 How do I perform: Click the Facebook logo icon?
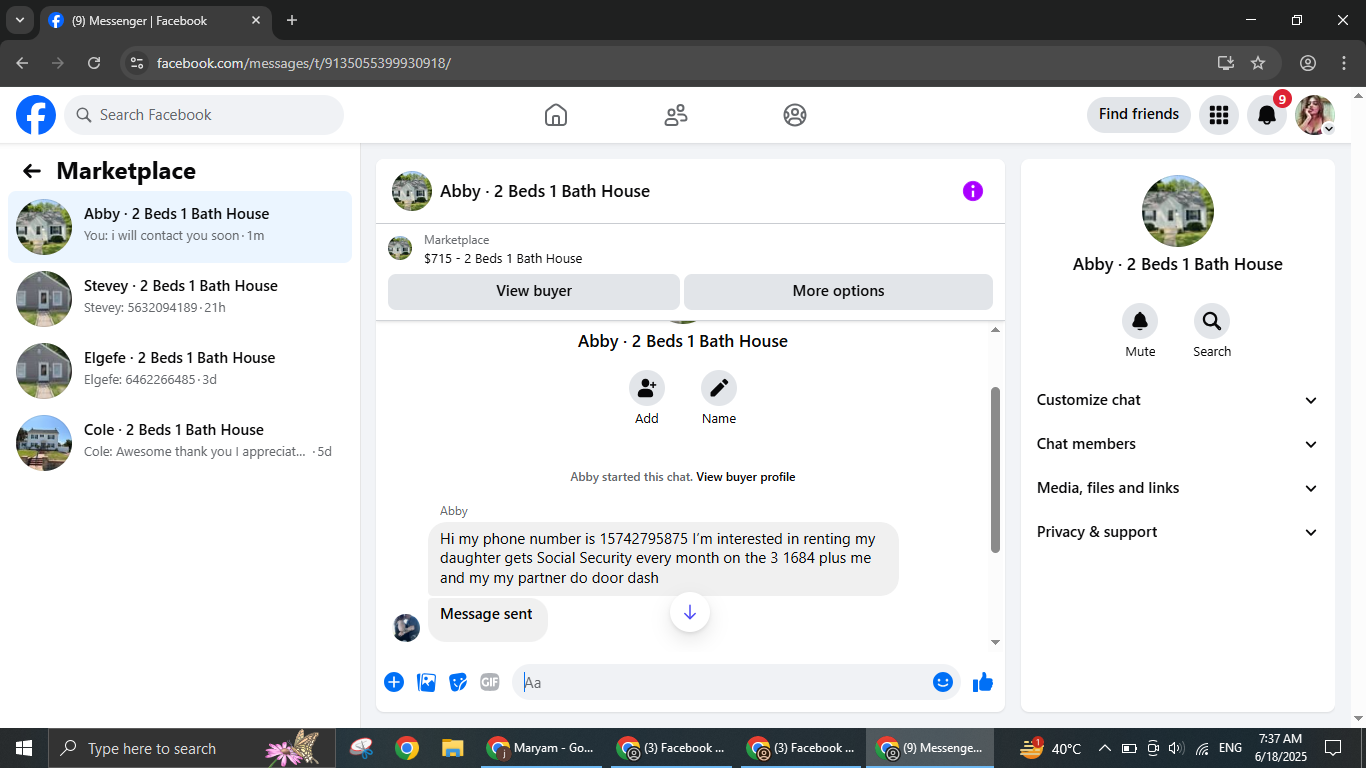click(x=36, y=115)
